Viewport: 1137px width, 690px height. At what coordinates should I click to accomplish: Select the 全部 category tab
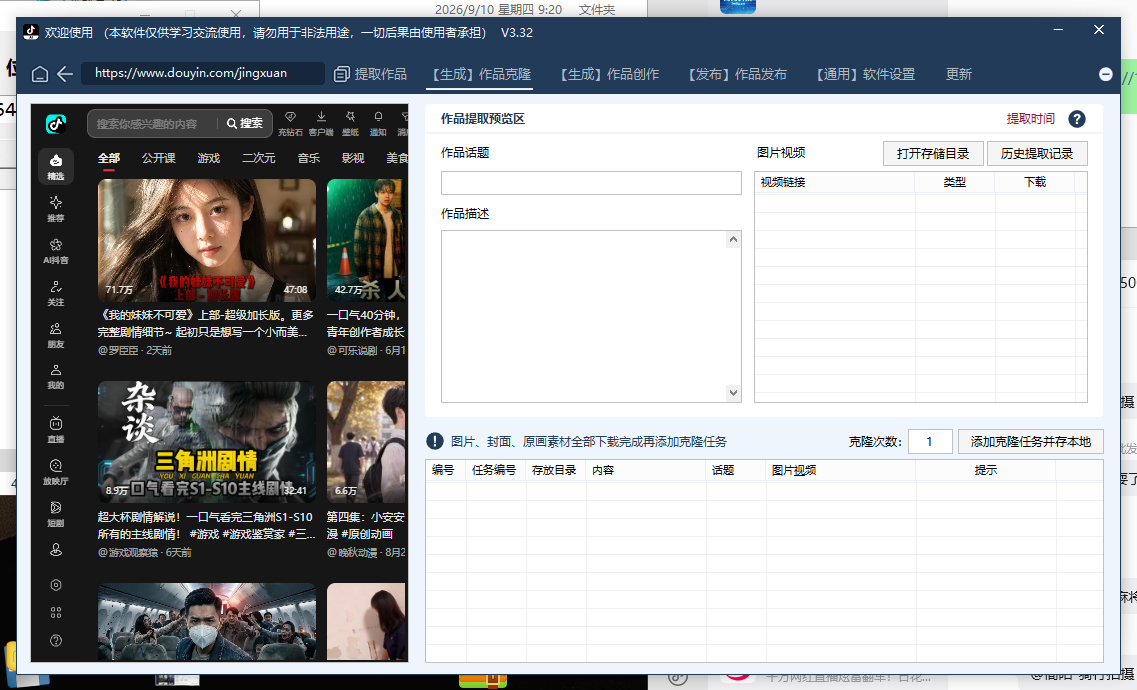(x=109, y=158)
